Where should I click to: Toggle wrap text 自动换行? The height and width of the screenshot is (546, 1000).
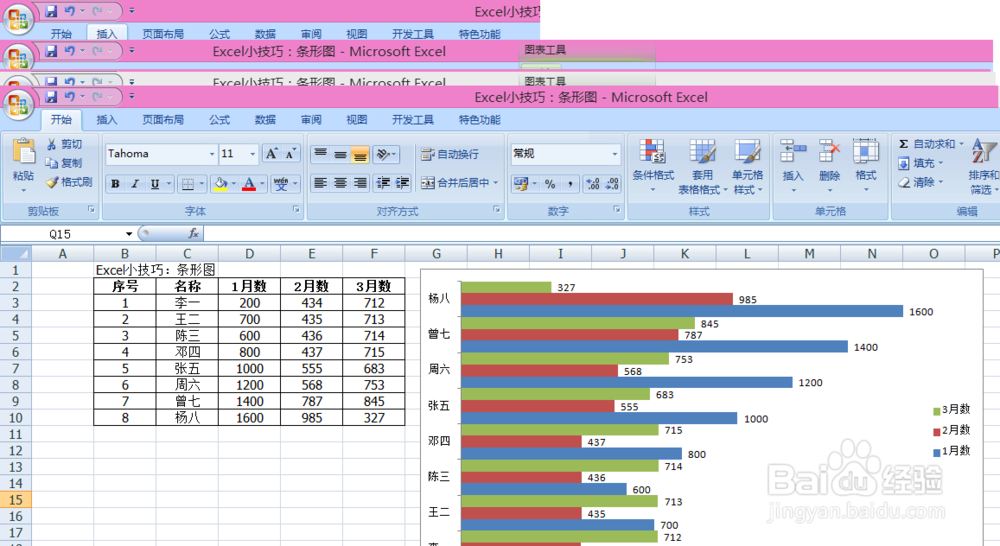pos(450,154)
